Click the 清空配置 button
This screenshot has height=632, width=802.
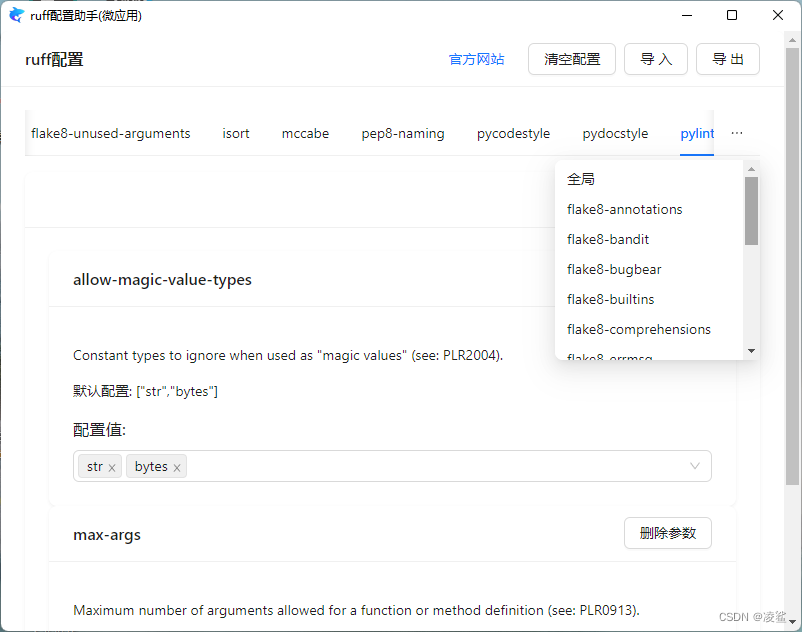pos(572,59)
